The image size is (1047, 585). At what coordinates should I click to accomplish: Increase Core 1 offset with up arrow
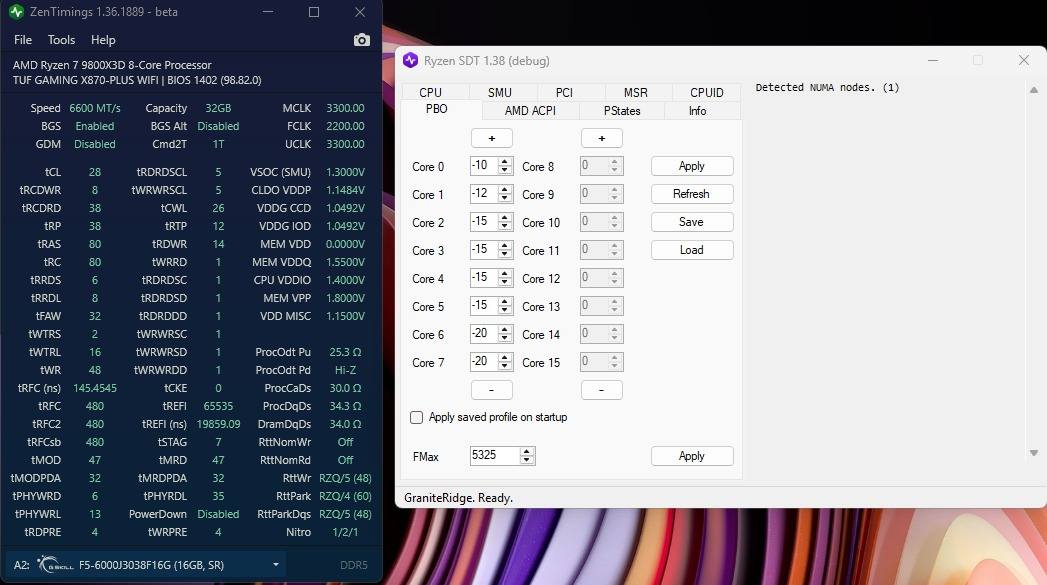[505, 190]
